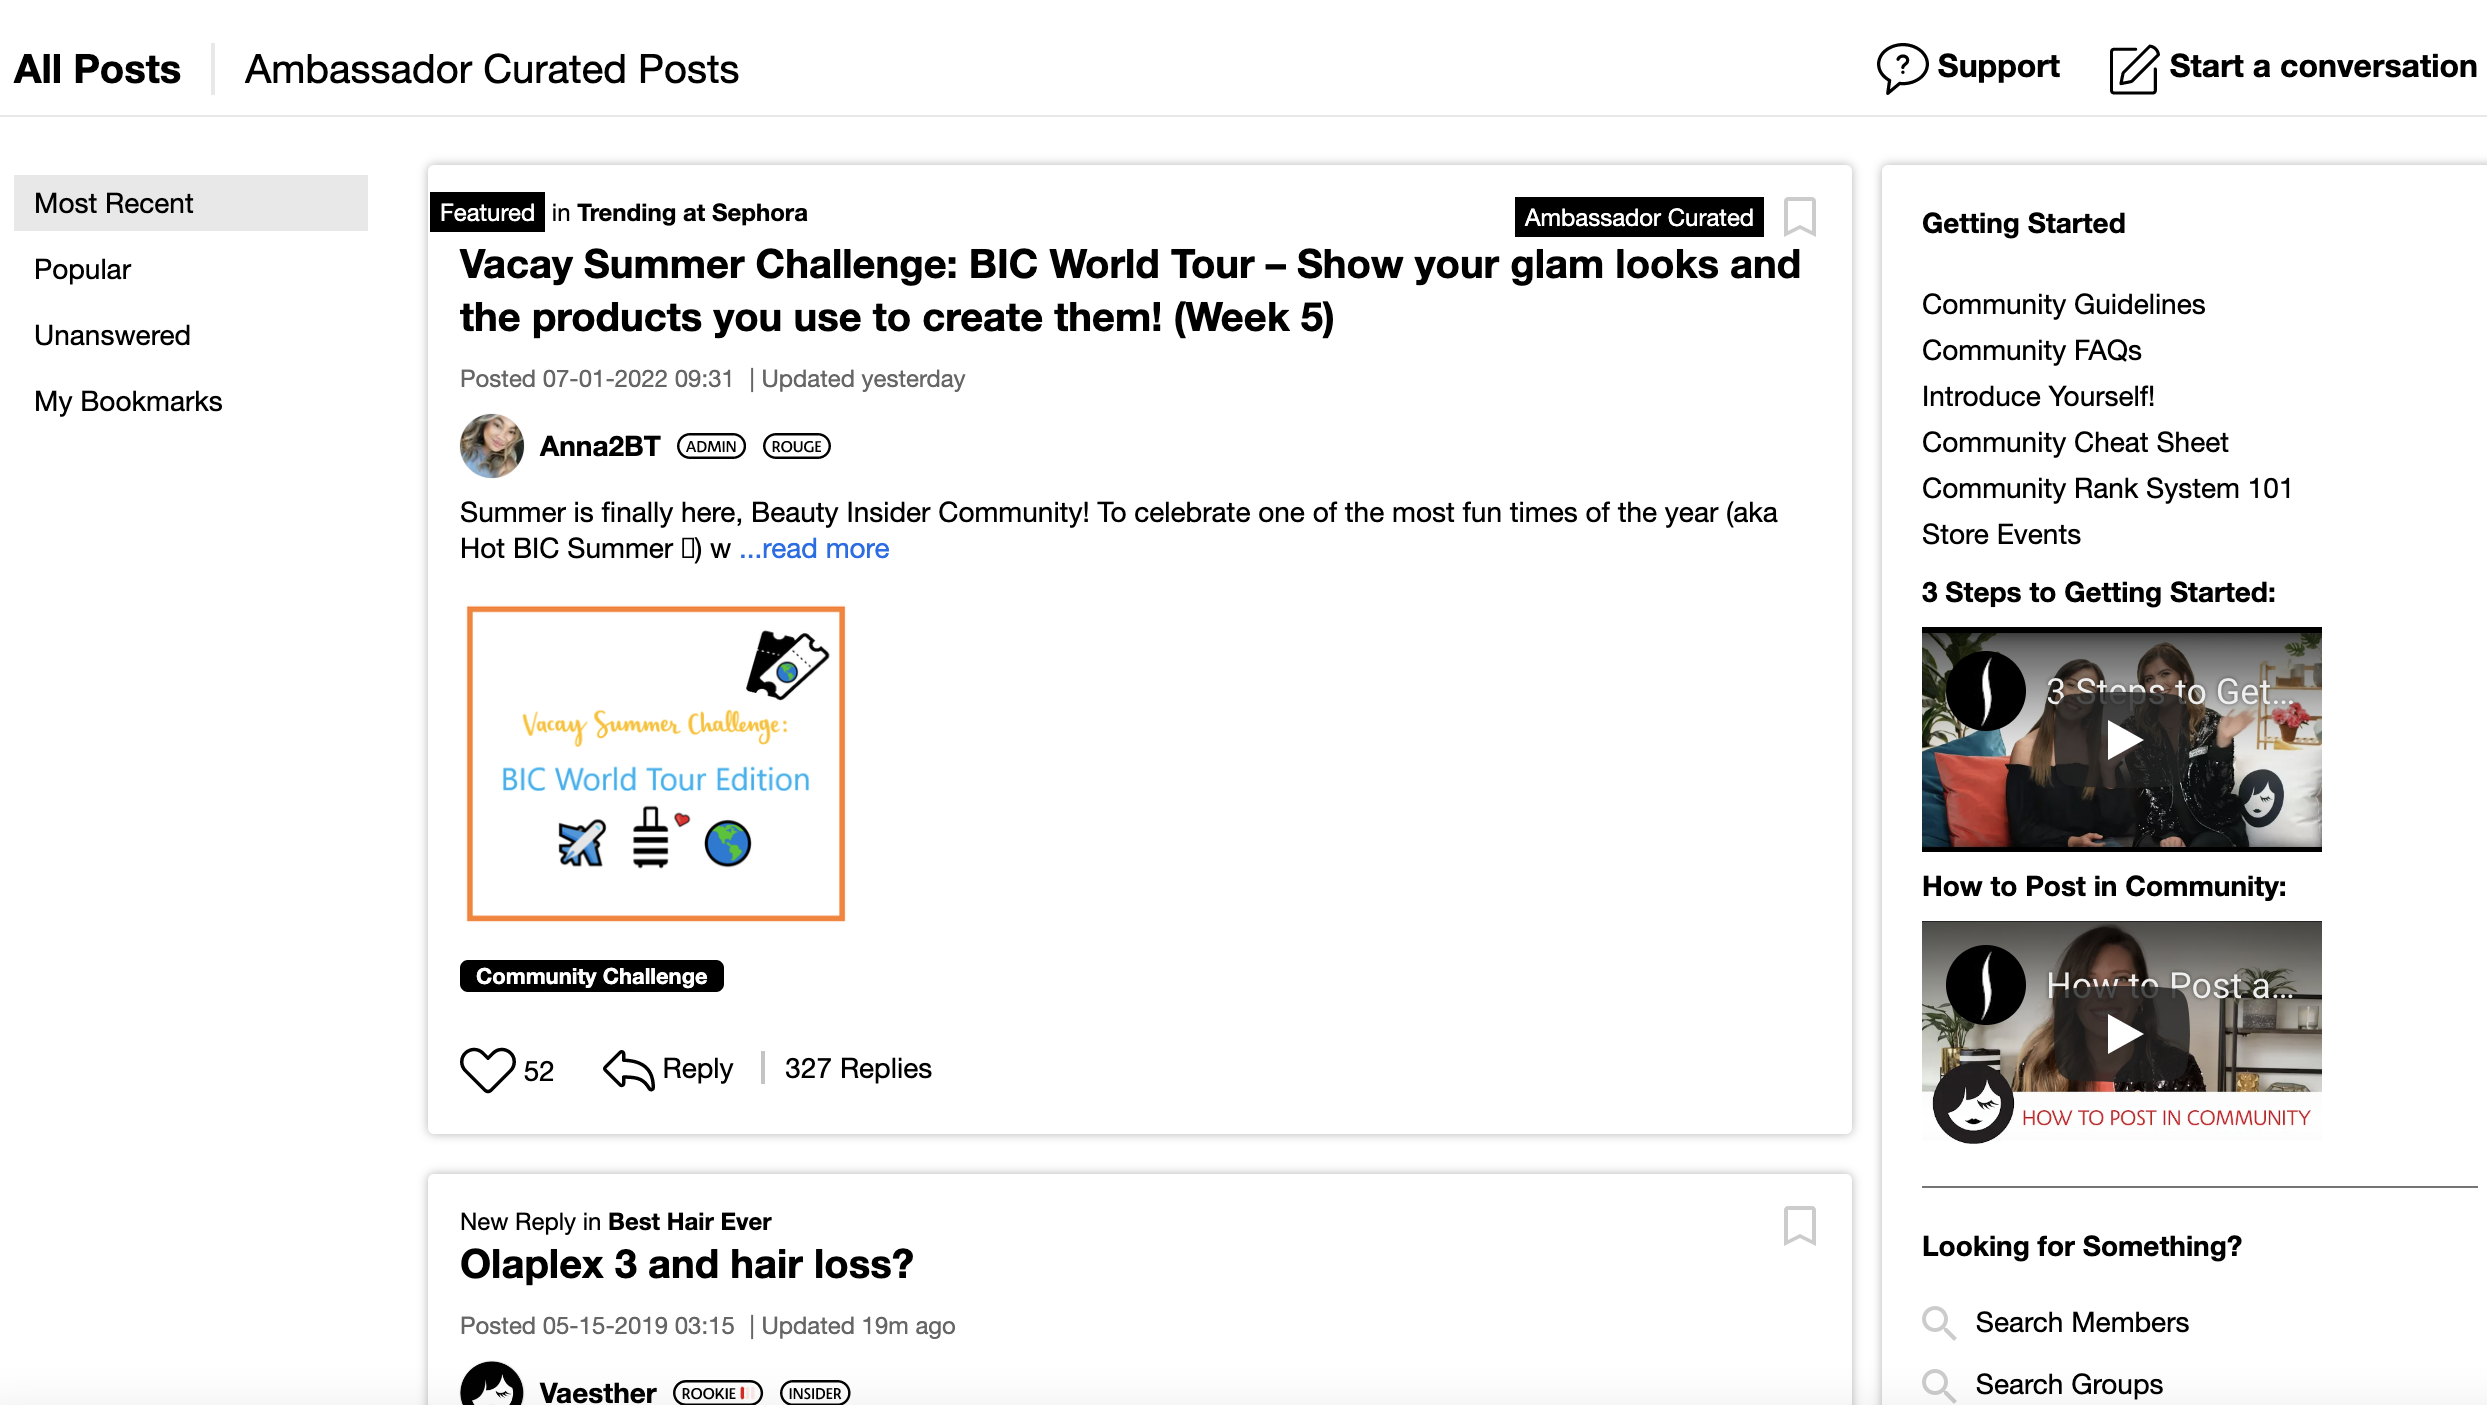This screenshot has height=1405, width=2487.
Task: Click the Search Groups magnifier icon
Action: 1938,1384
